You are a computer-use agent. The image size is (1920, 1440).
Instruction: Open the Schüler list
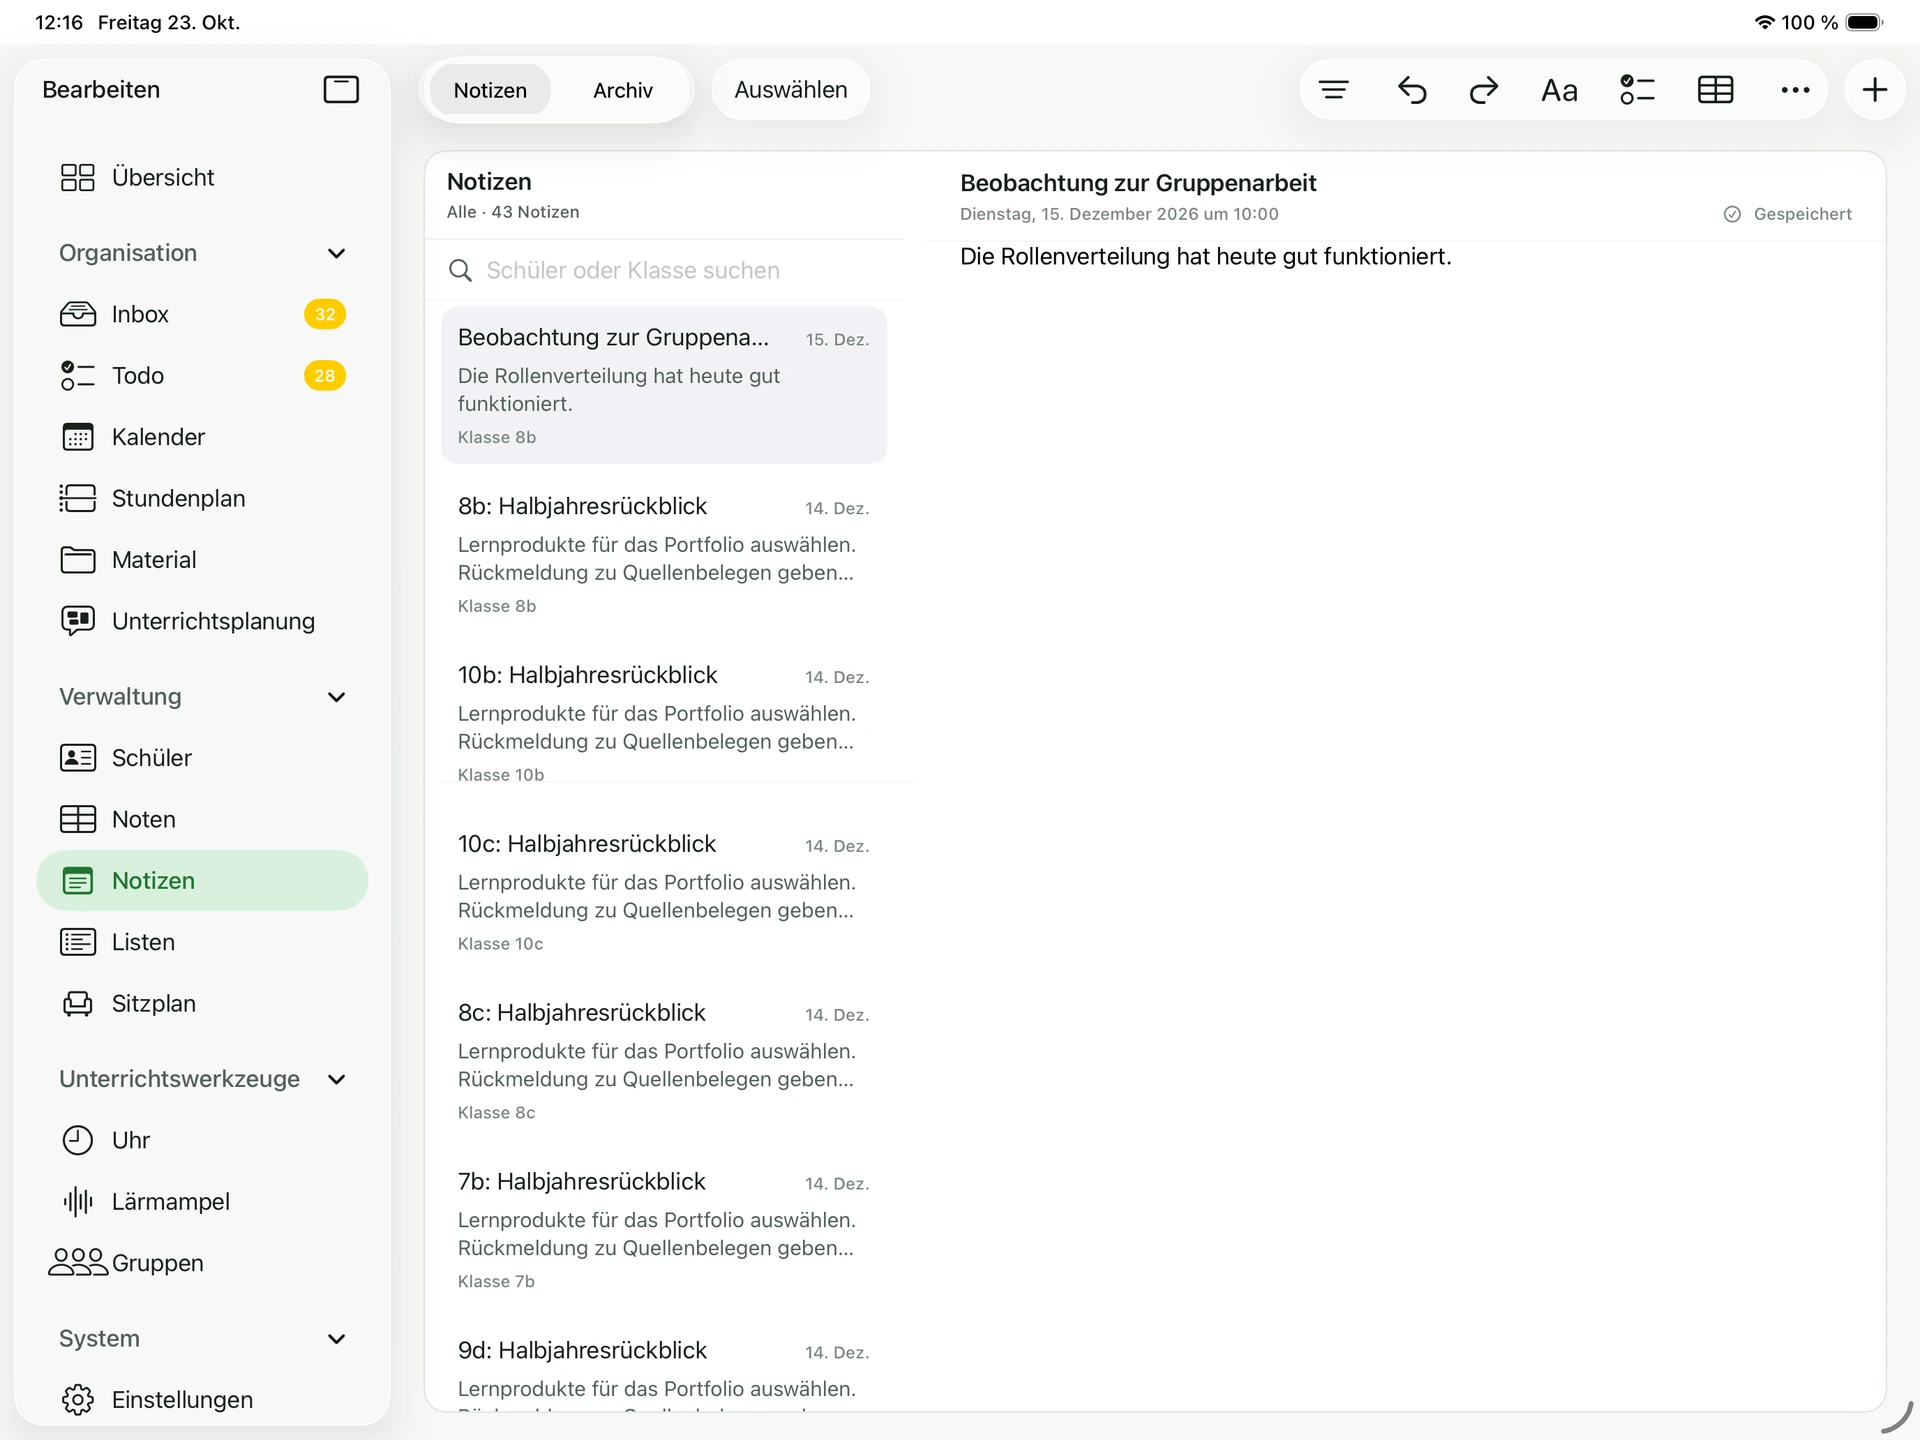pos(202,758)
